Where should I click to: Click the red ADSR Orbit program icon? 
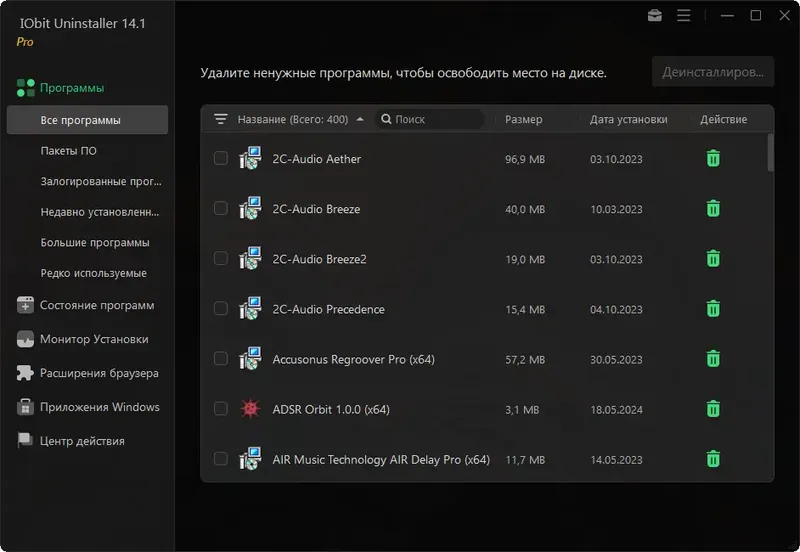[249, 409]
